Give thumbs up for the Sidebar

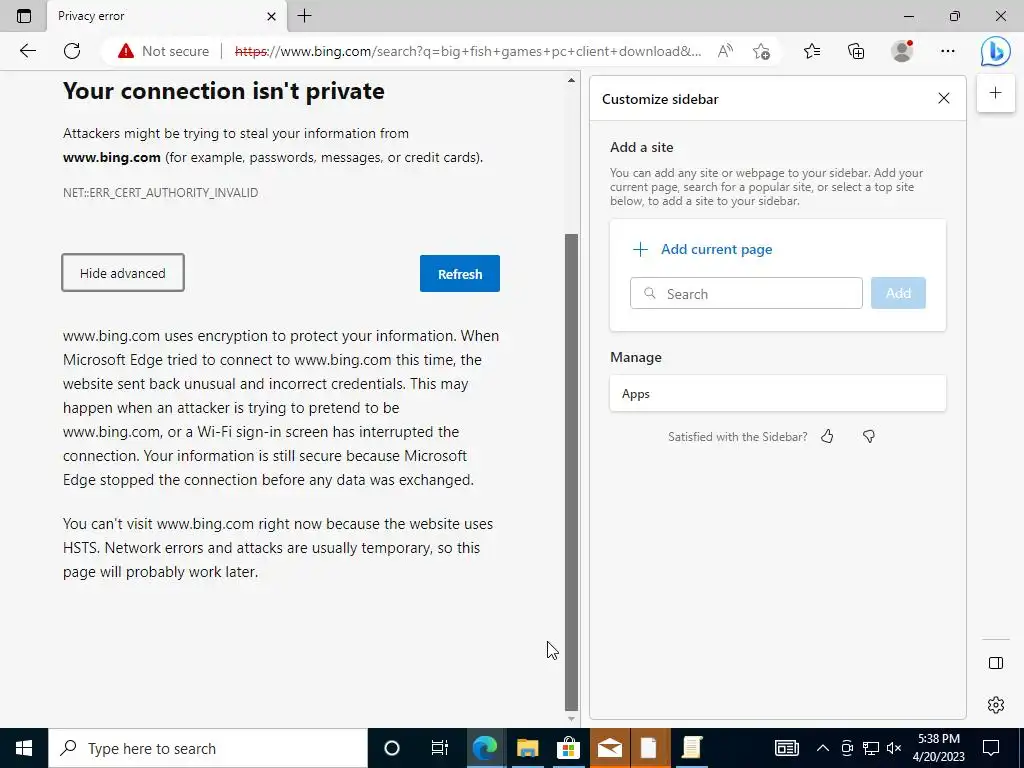pyautogui.click(x=827, y=436)
